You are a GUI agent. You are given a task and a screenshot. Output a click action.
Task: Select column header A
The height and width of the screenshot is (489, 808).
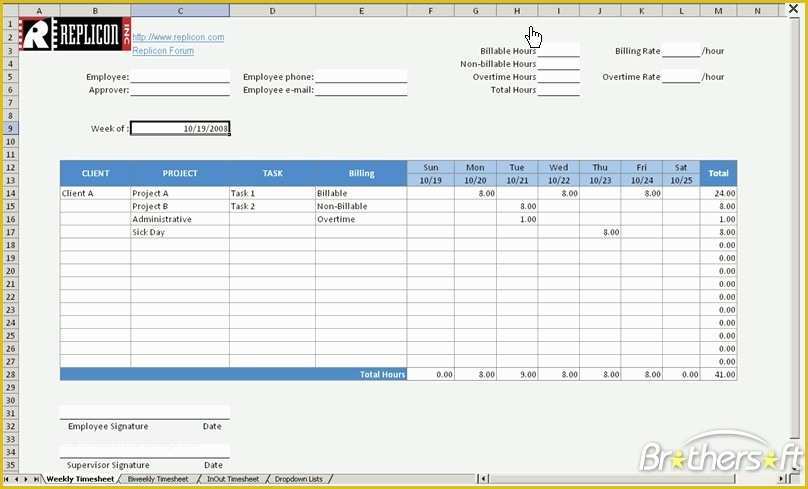click(39, 10)
